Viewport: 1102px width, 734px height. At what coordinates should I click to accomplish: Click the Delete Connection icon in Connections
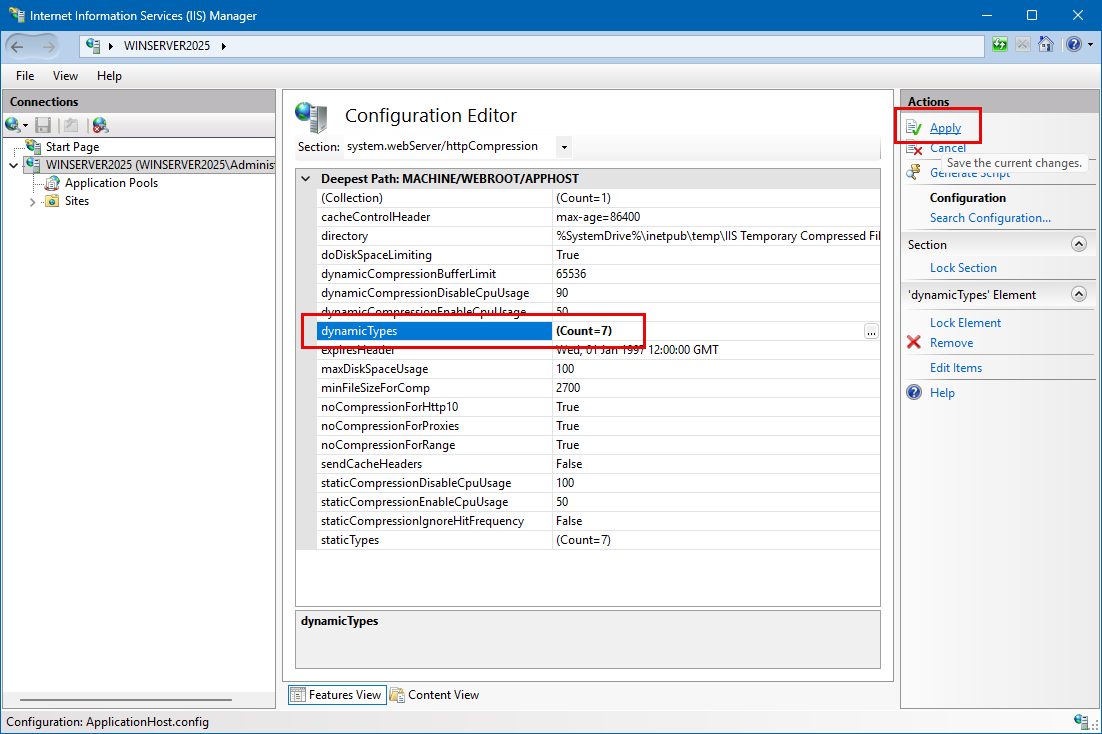[100, 125]
